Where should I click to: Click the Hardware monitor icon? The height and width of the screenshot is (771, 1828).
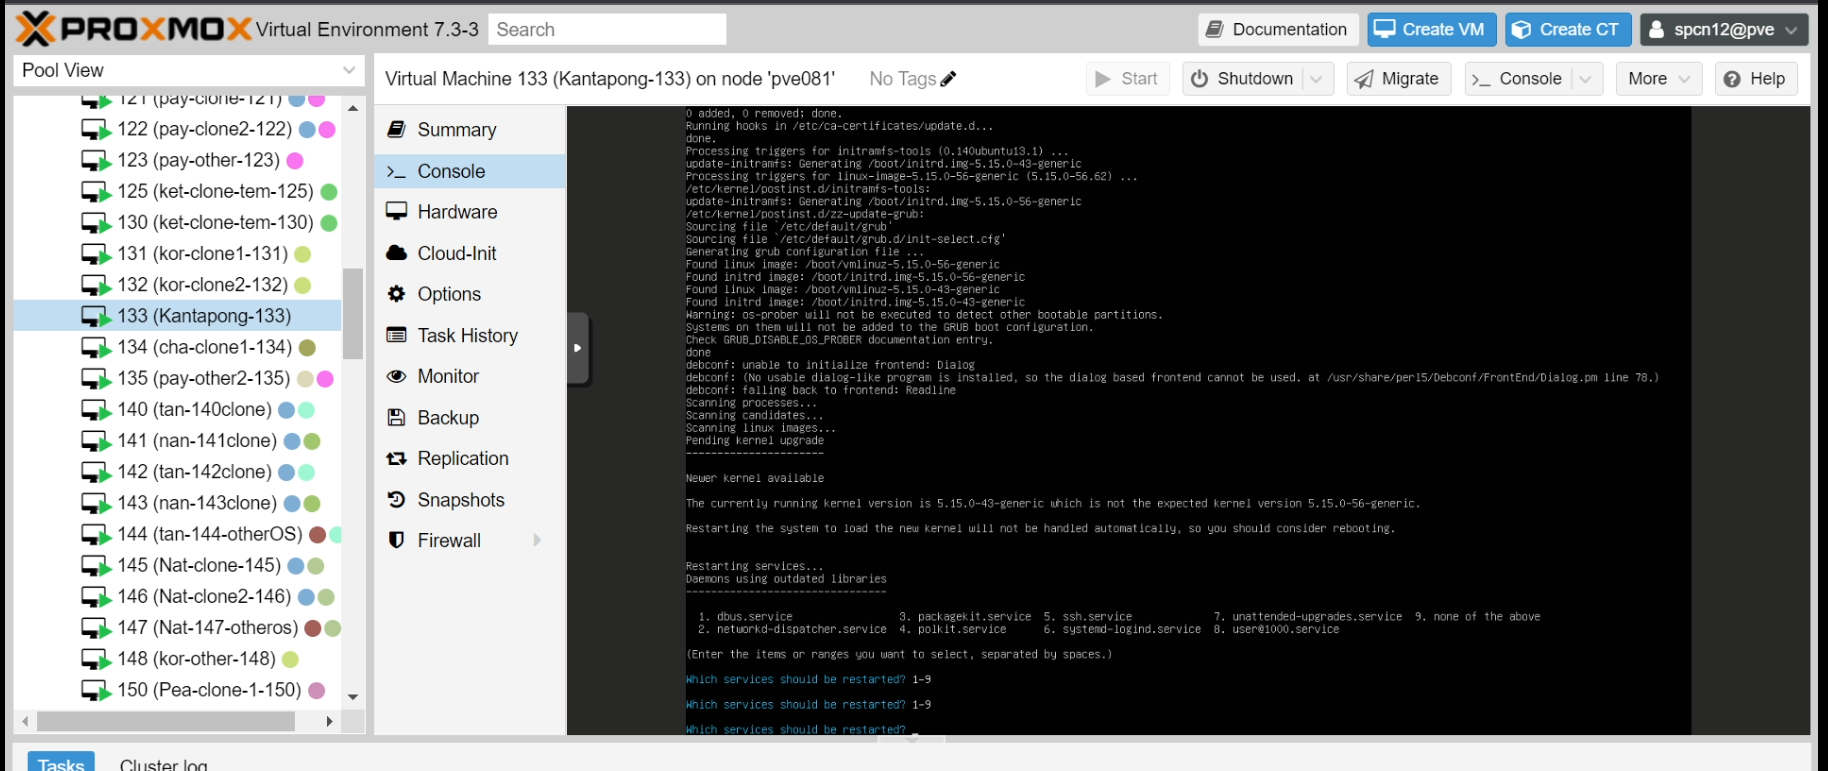[x=397, y=211]
